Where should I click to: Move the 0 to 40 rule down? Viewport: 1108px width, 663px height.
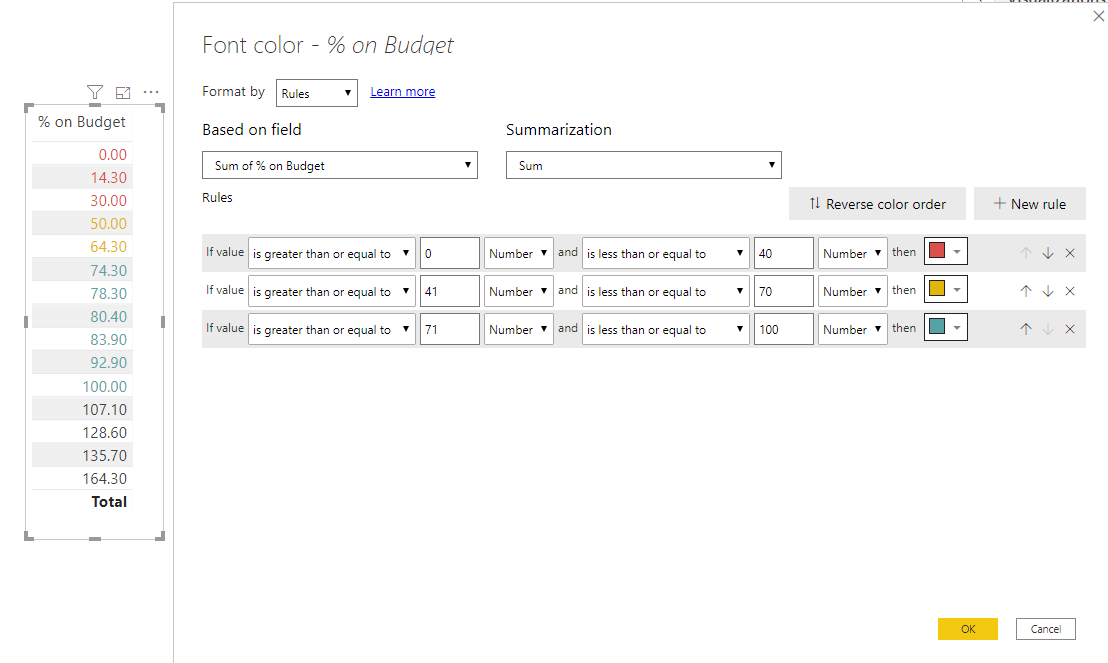pyautogui.click(x=1048, y=253)
